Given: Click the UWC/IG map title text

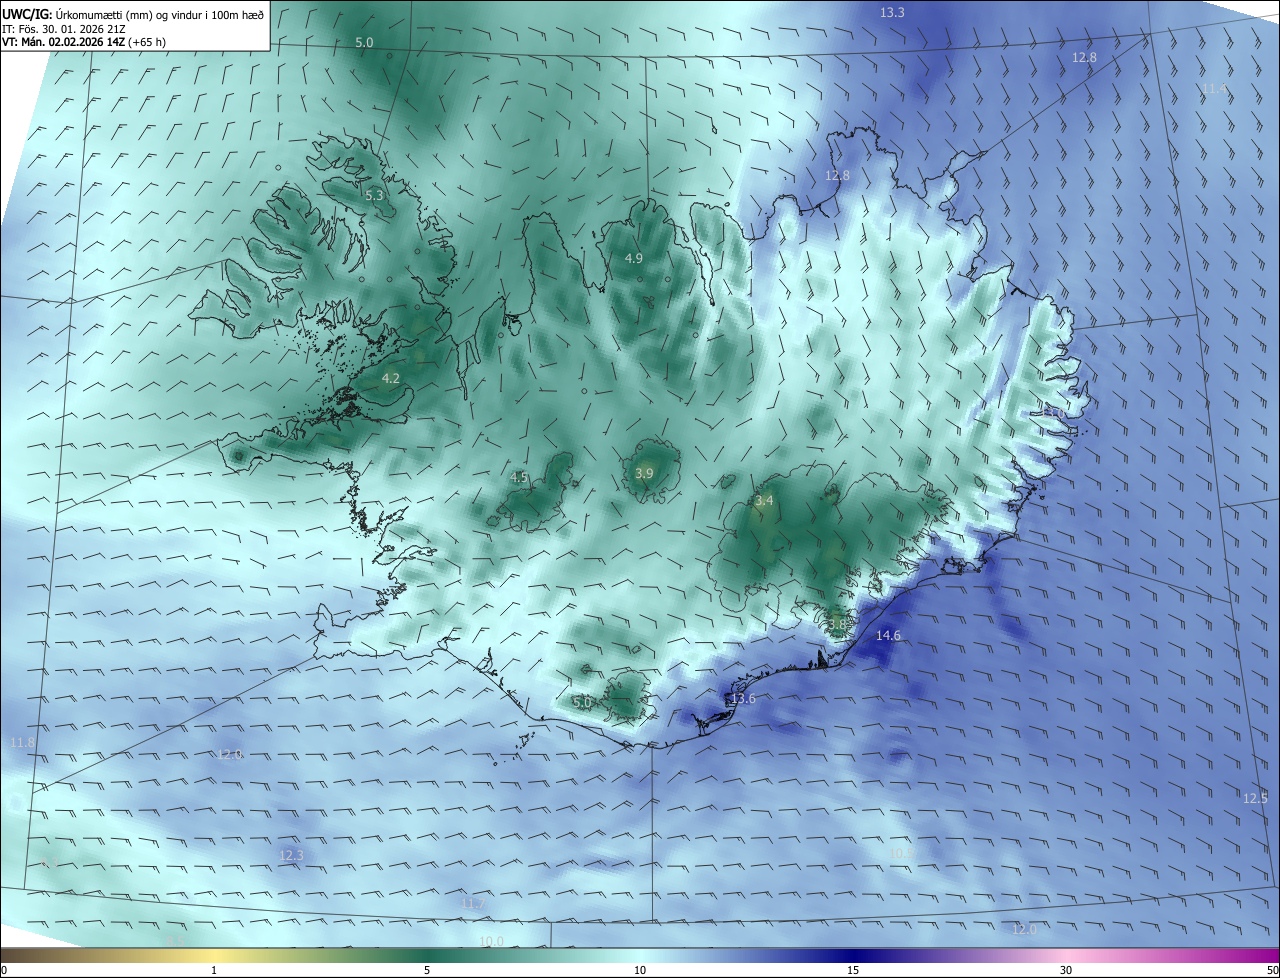Looking at the screenshot, I should pyautogui.click(x=133, y=14).
